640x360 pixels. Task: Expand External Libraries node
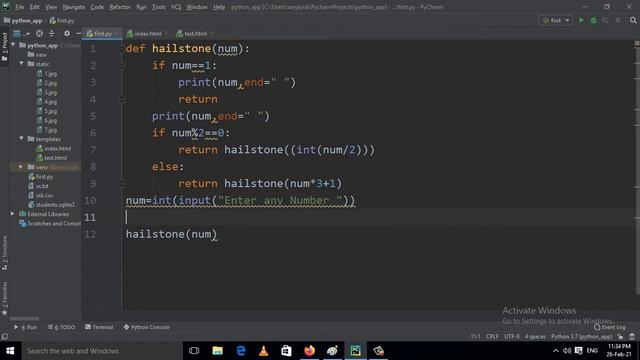click(13, 214)
